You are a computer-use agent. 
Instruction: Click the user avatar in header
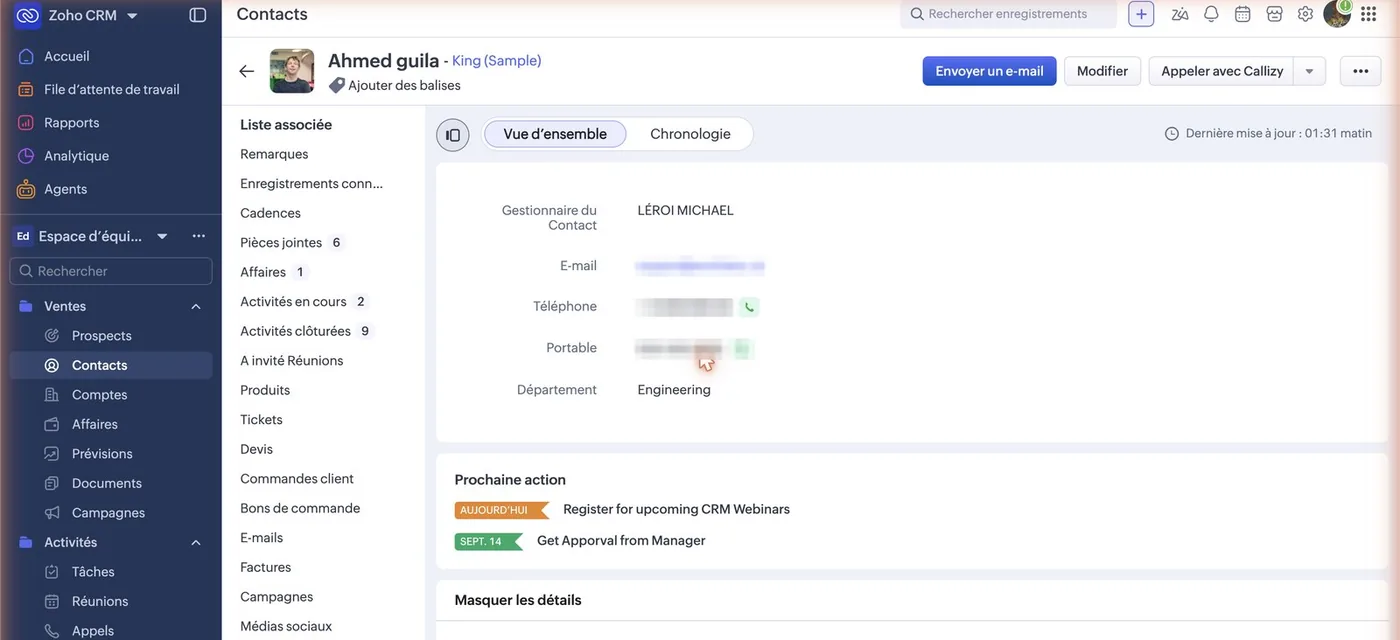[1337, 14]
